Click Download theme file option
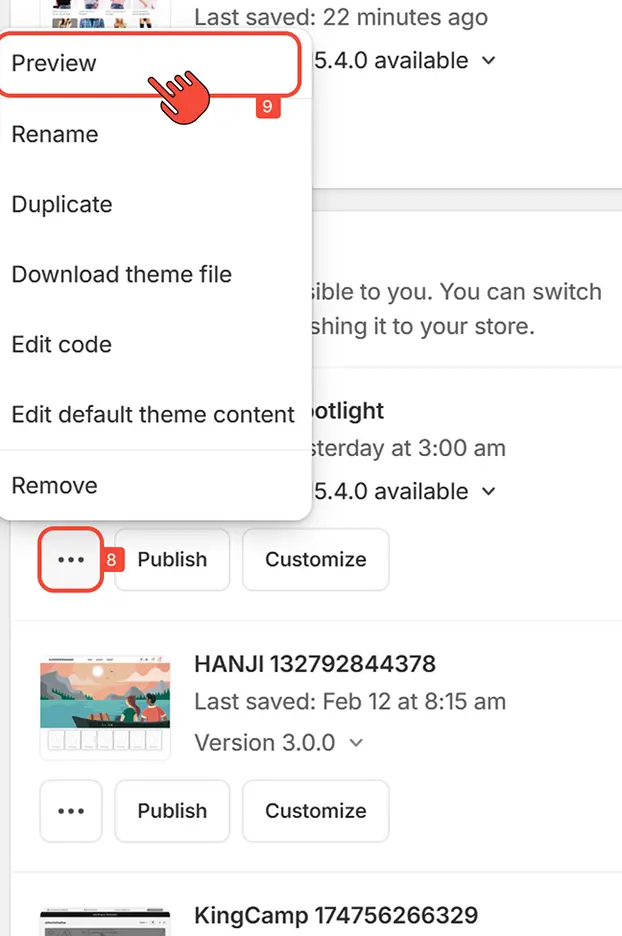The height and width of the screenshot is (936, 622). (x=120, y=274)
